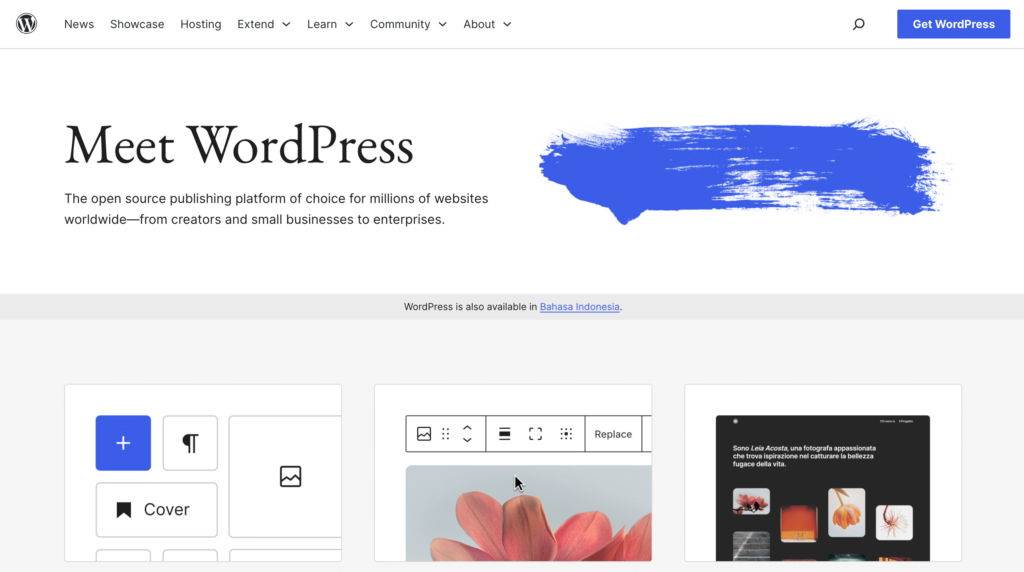Click the blue plus add-block button
The image size is (1024, 572).
pos(123,443)
